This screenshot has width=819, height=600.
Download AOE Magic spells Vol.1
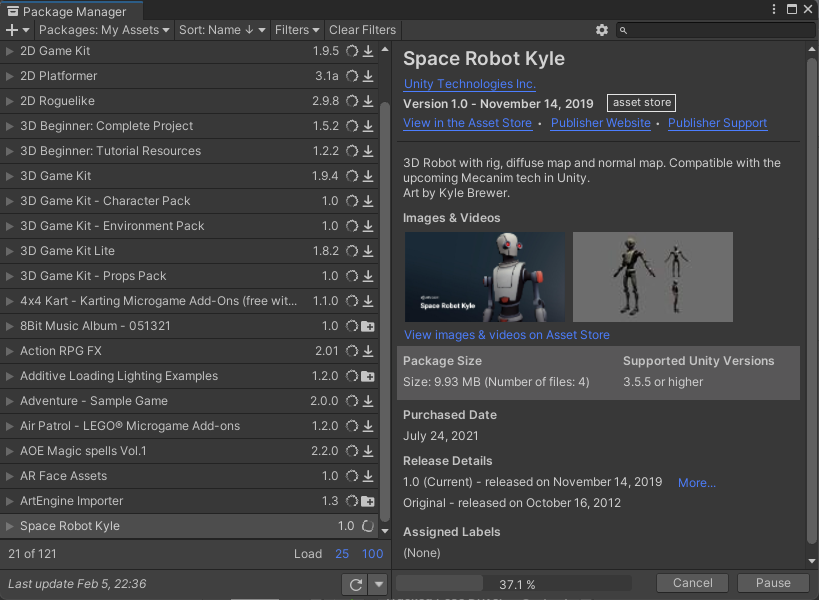[368, 451]
